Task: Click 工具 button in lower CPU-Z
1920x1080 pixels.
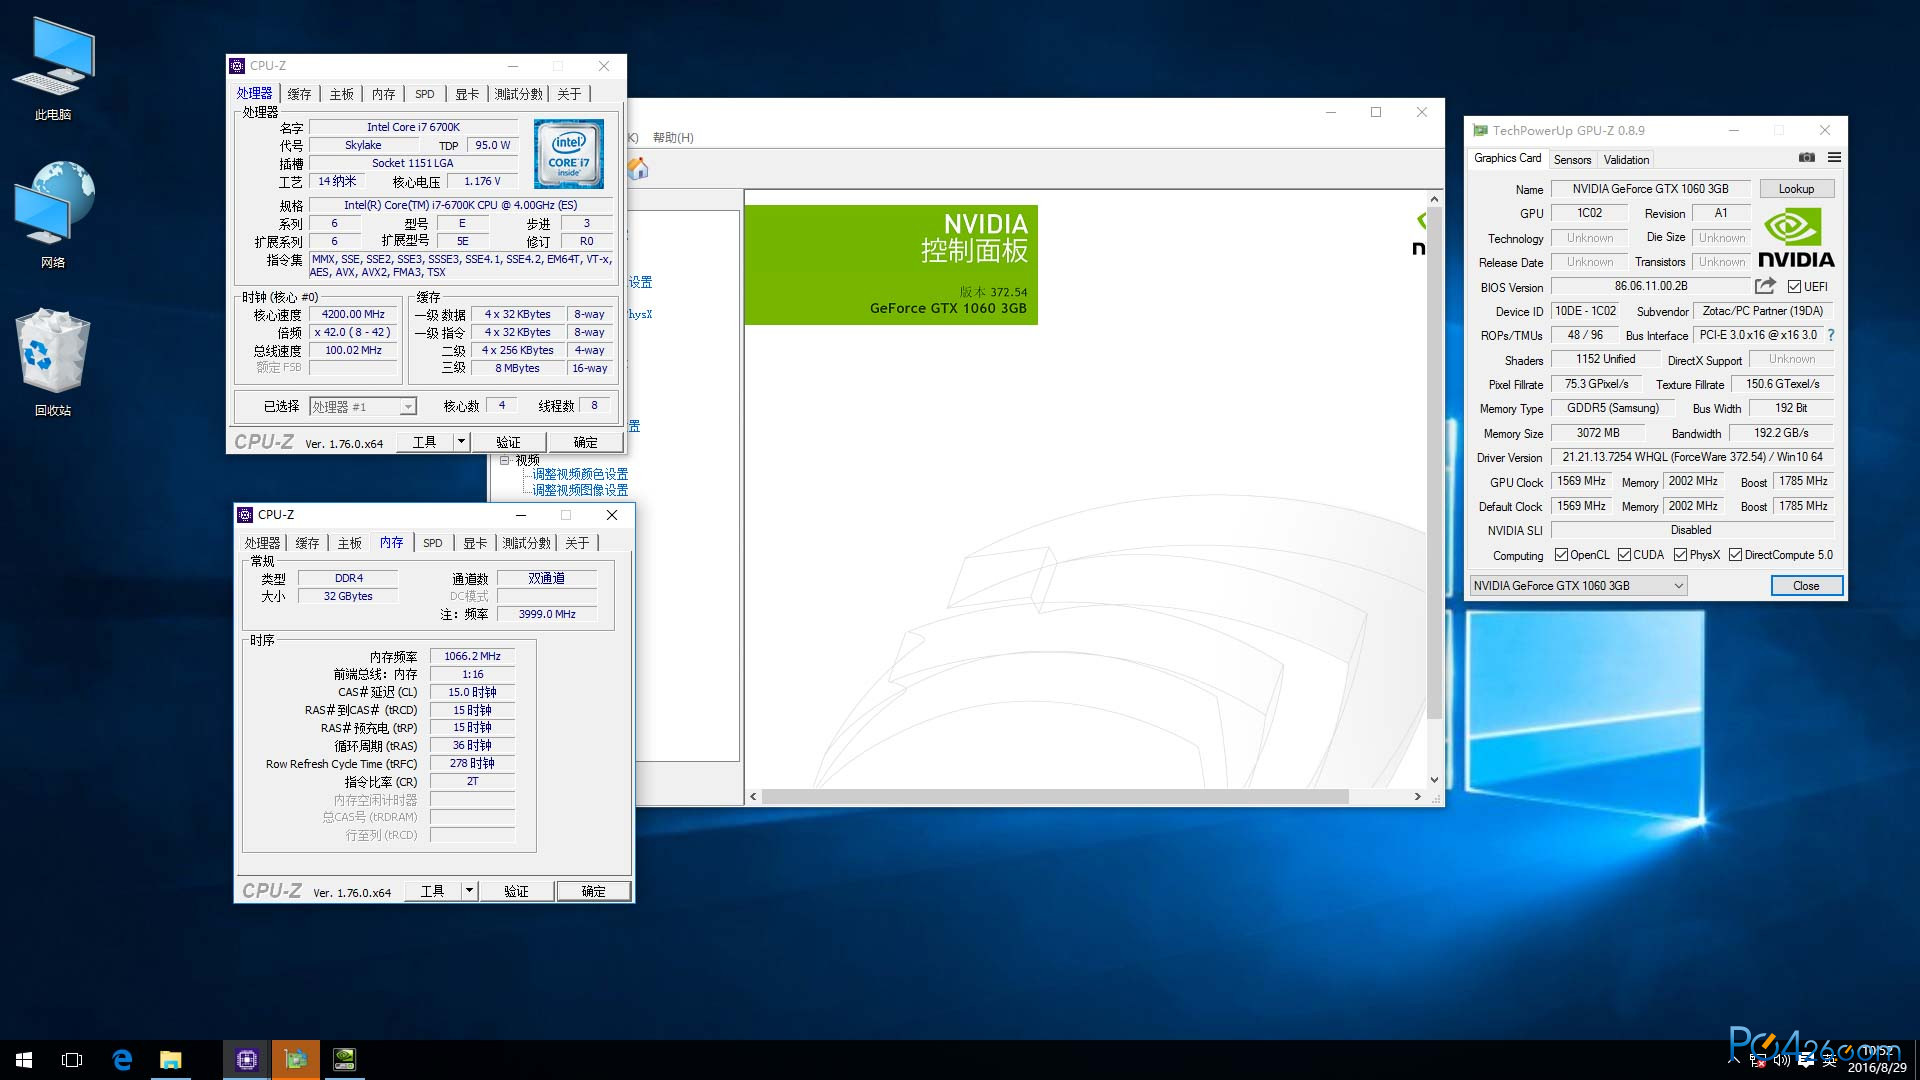Action: [x=432, y=891]
